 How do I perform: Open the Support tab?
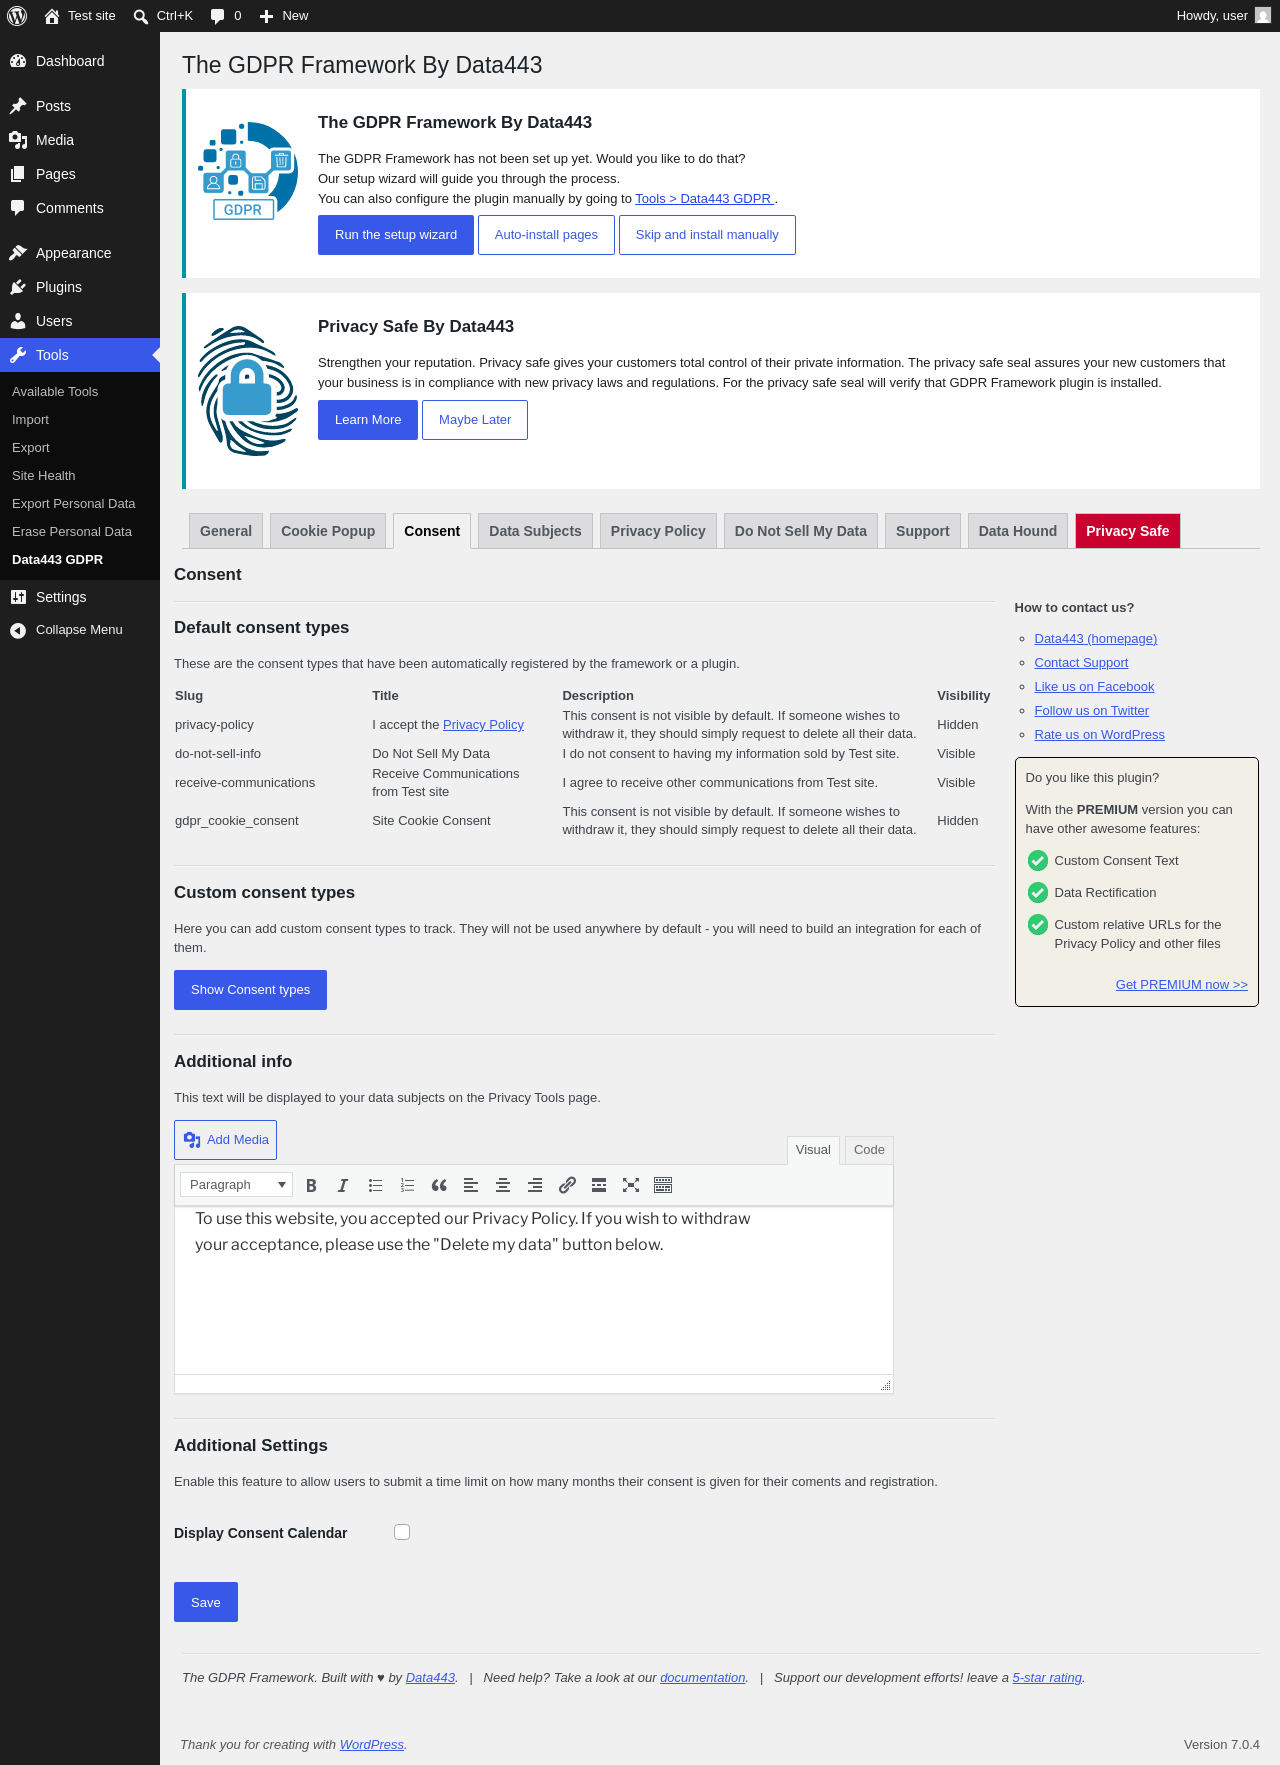click(923, 531)
